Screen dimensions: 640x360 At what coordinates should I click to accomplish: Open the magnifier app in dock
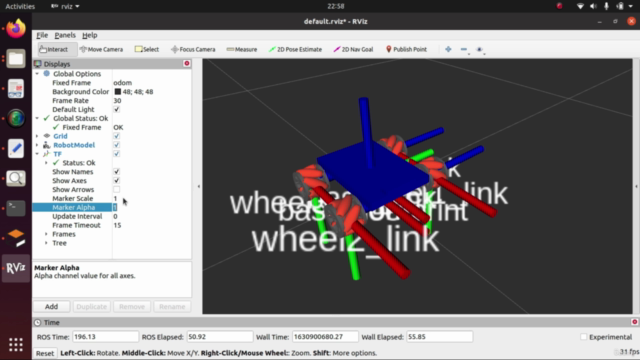pos(16,178)
